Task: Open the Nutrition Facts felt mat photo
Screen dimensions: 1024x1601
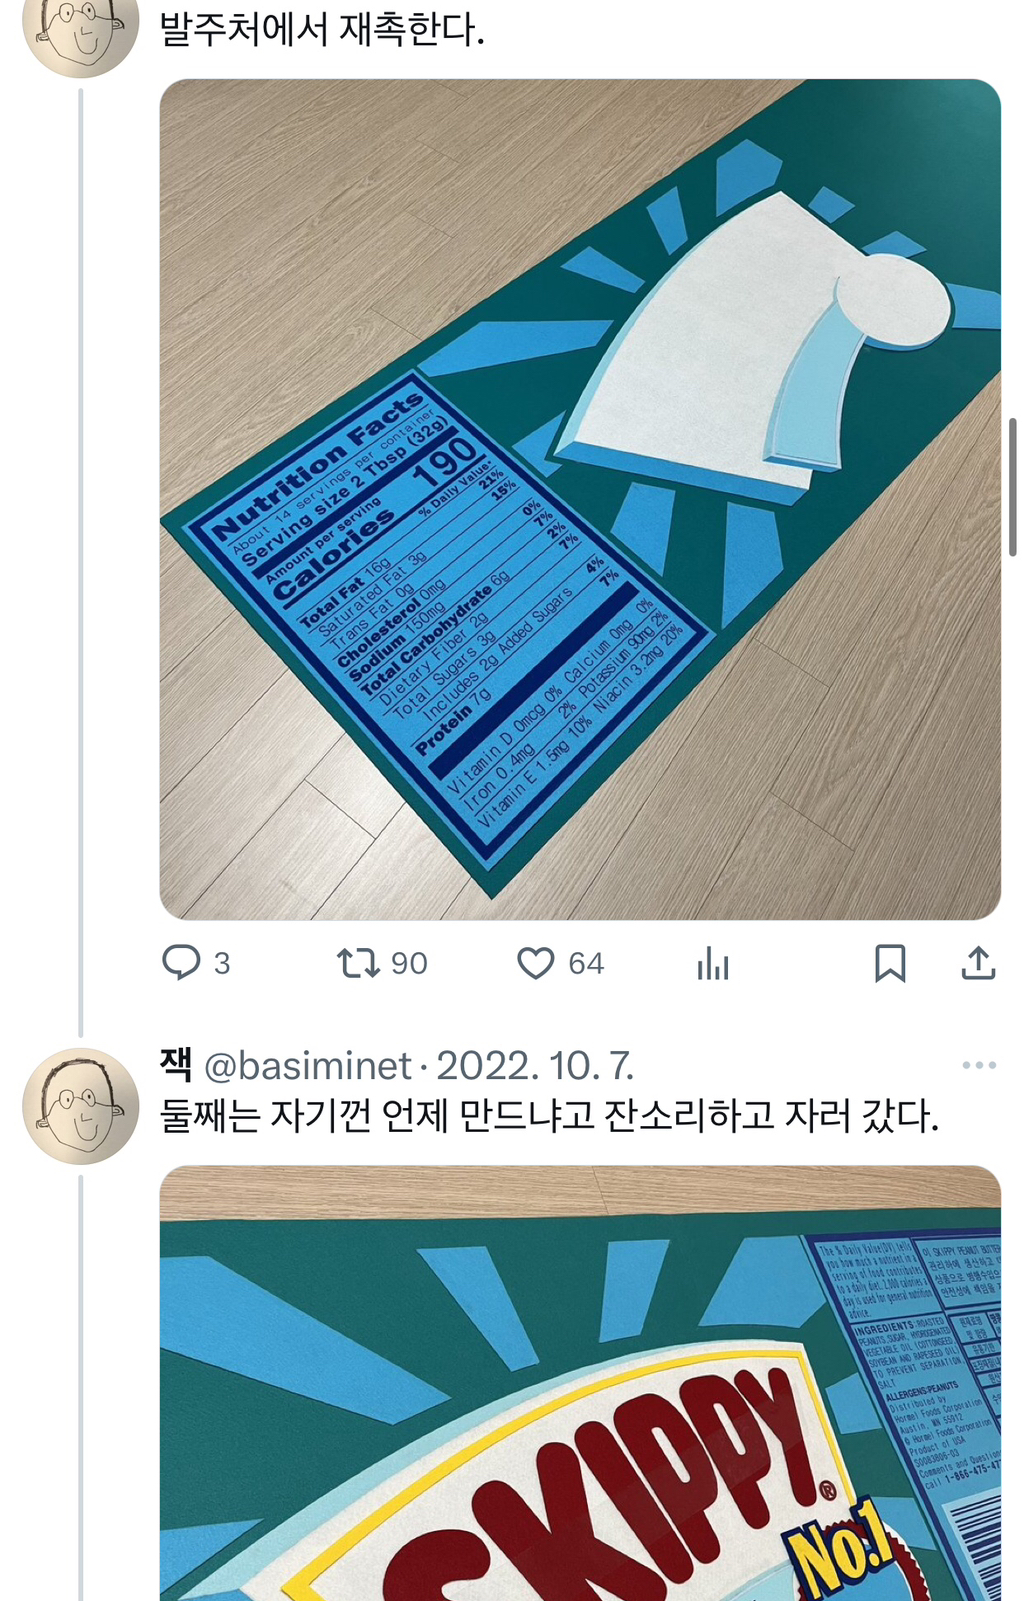Action: (580, 499)
